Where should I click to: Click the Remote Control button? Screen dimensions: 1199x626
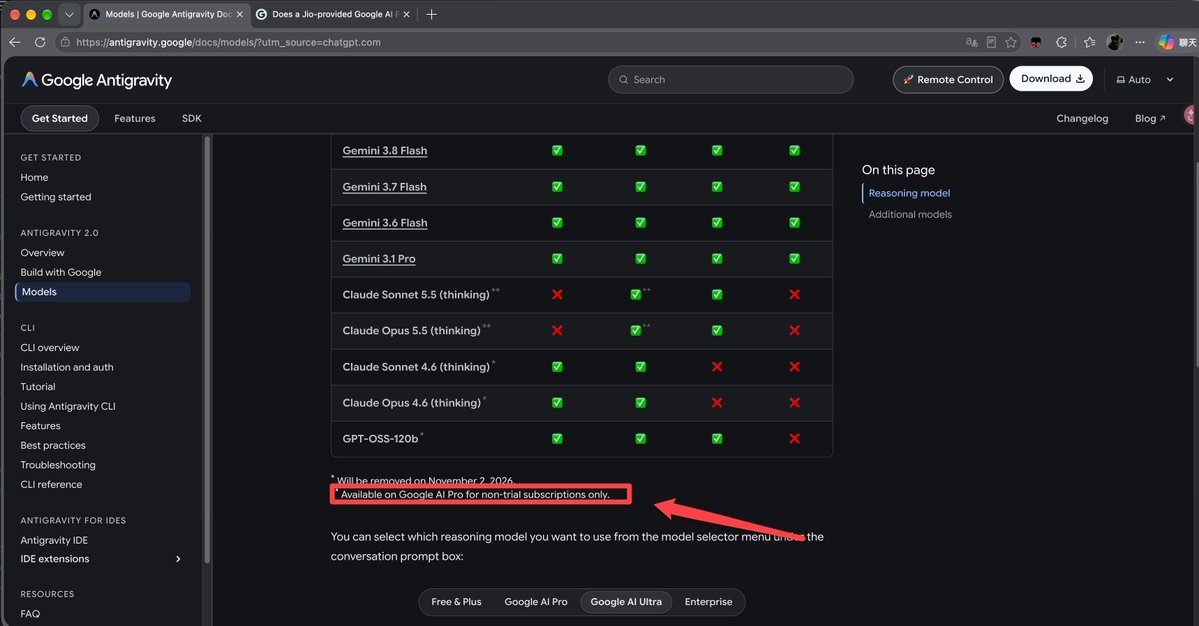tap(948, 79)
